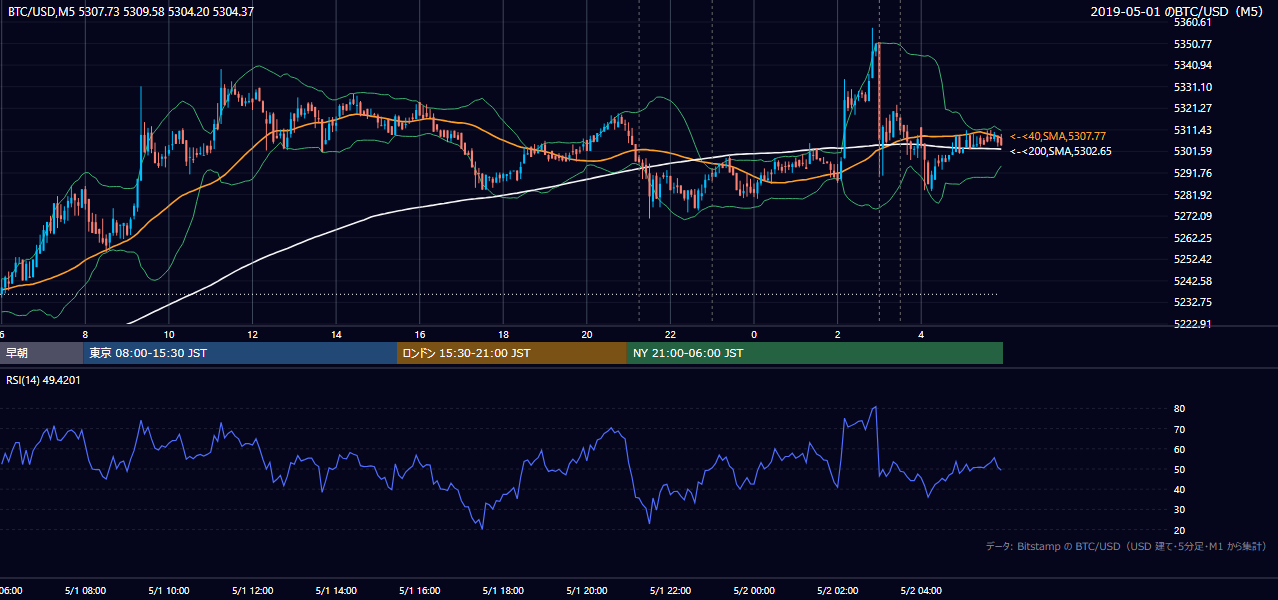Click price axis value 5232.75
Viewport: 1278px width, 600px height.
[x=1194, y=302]
